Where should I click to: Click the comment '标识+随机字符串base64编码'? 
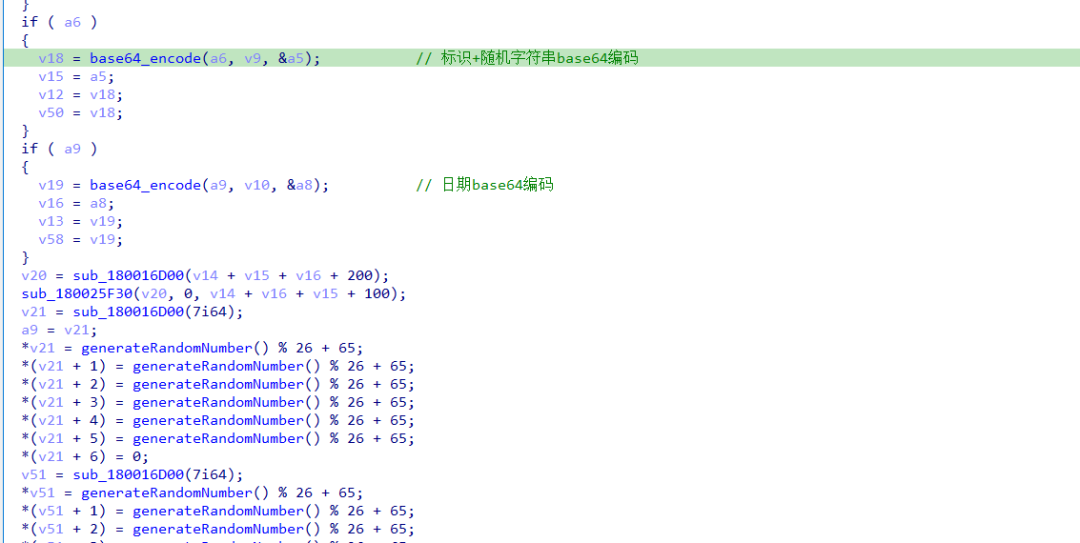(527, 58)
